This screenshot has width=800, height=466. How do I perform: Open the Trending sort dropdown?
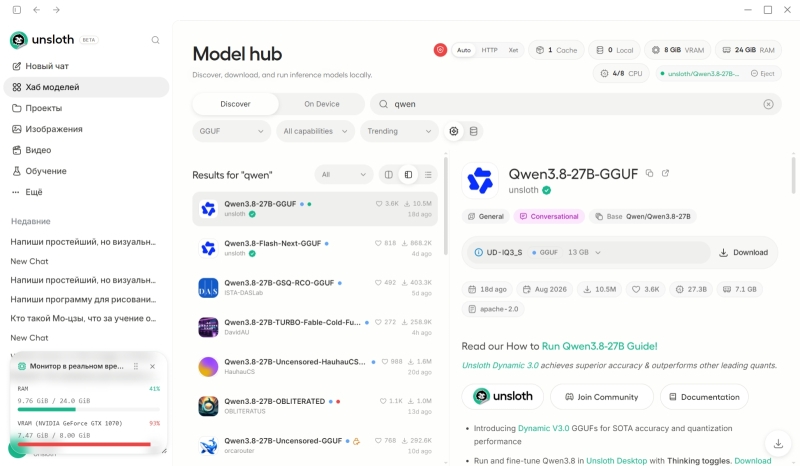[x=399, y=131]
